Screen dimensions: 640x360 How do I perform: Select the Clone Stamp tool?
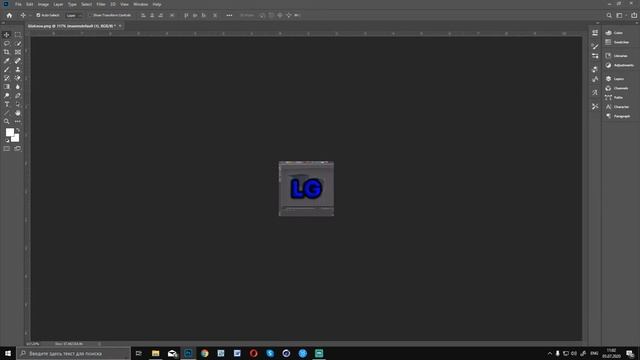[18, 69]
